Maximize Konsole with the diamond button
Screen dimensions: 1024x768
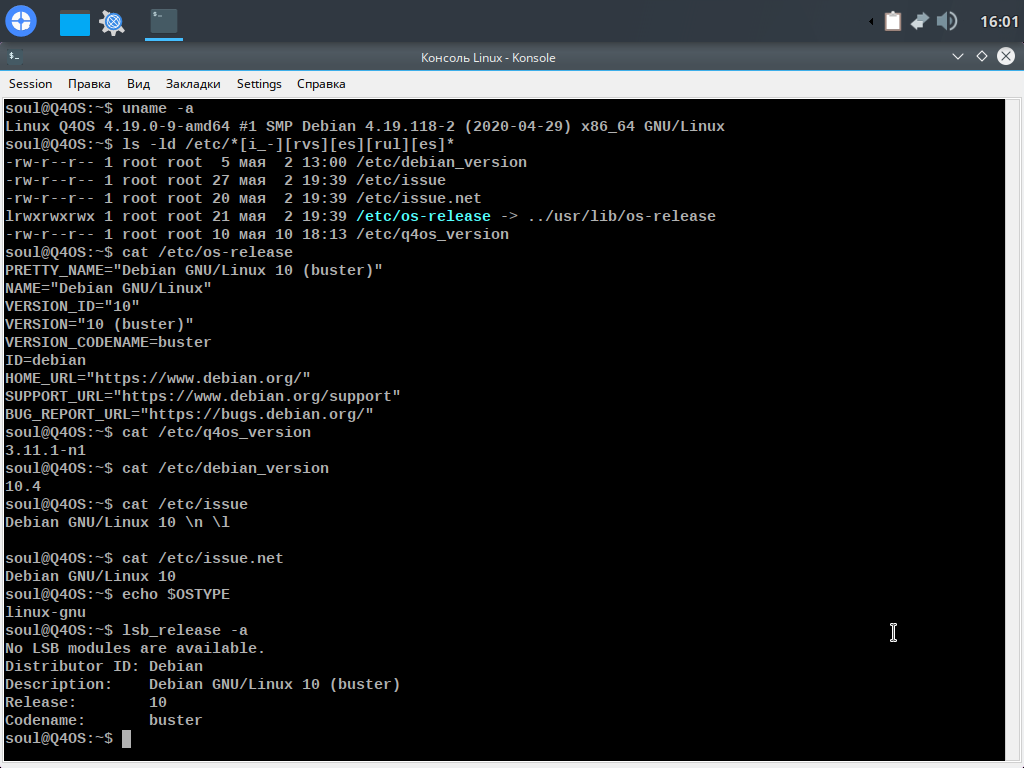[982, 57]
